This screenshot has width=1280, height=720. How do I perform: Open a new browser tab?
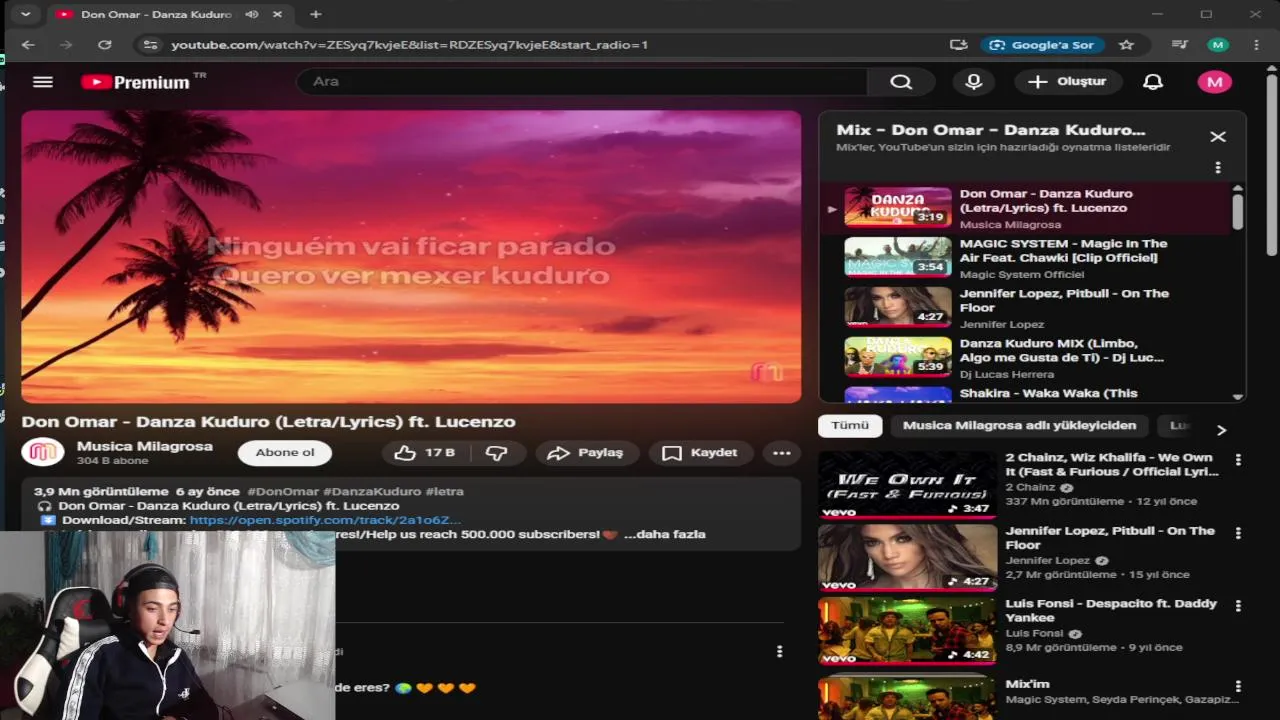coord(316,15)
